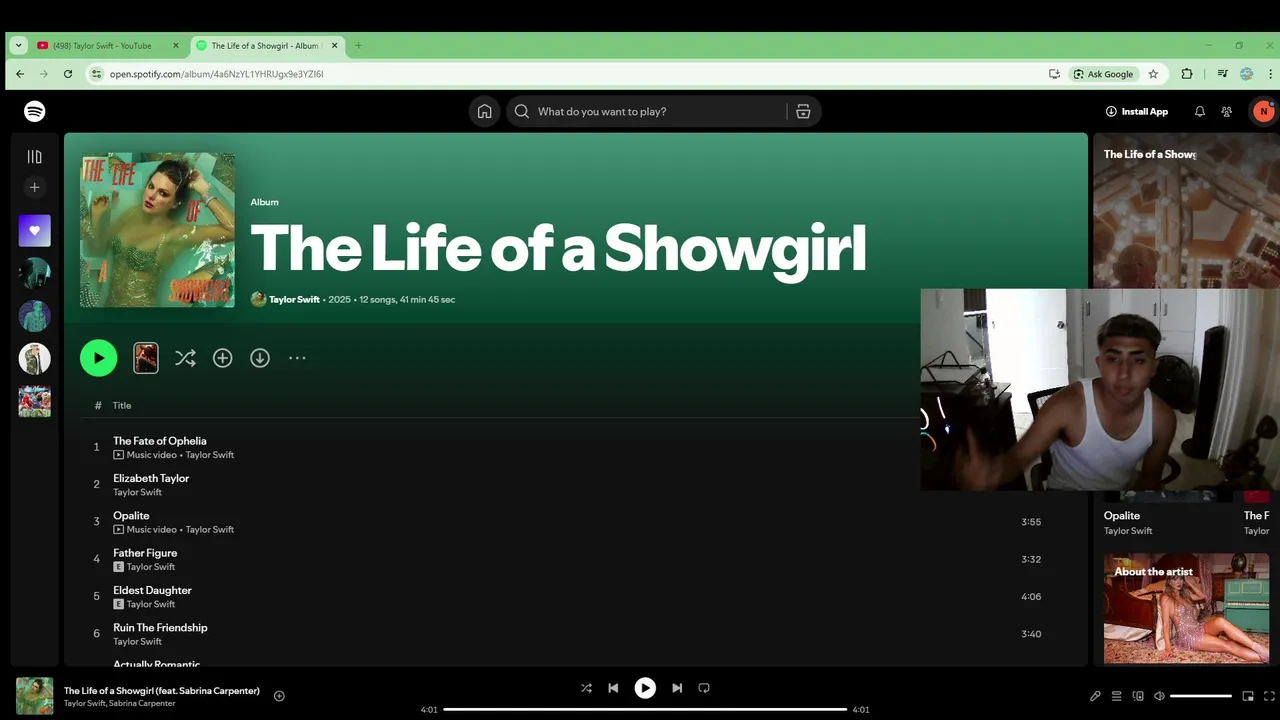The width and height of the screenshot is (1280, 720).
Task: Open the notifications bell
Action: pyautogui.click(x=1200, y=111)
